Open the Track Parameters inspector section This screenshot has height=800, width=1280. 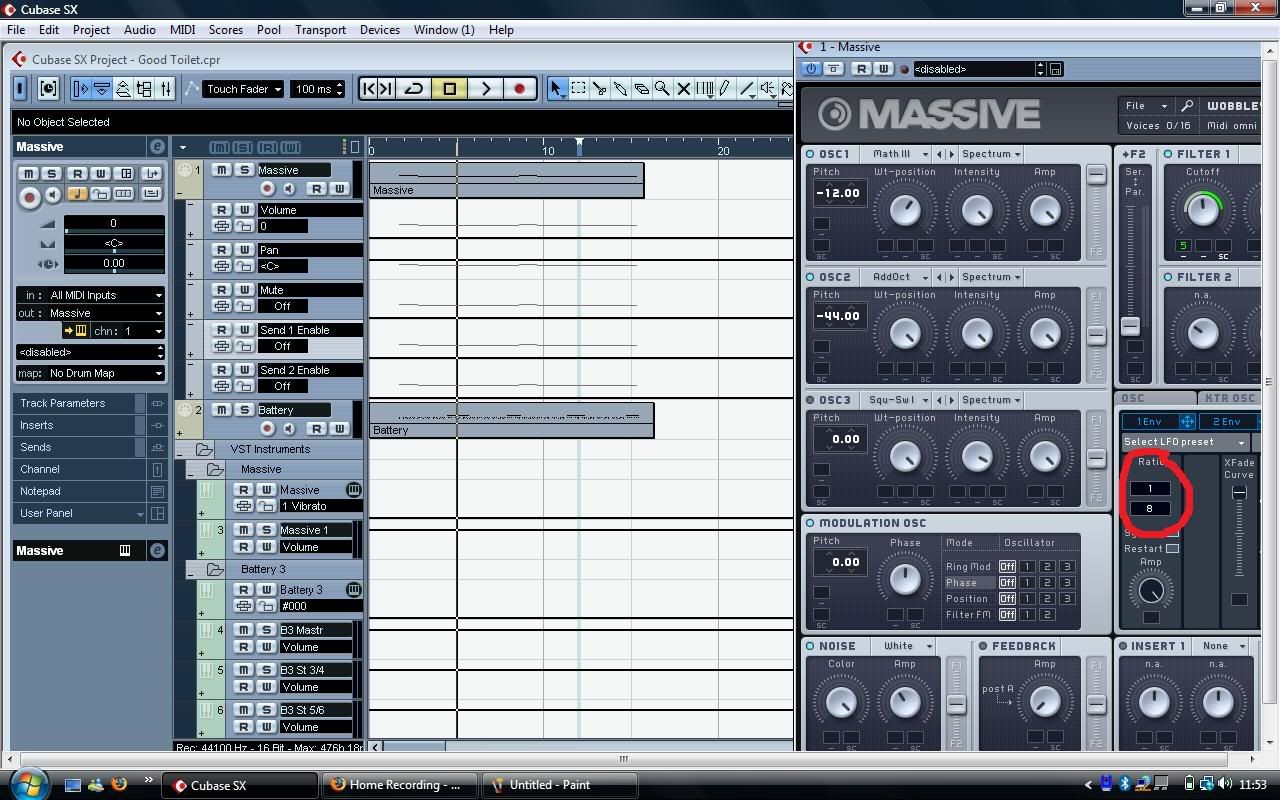tap(89, 403)
